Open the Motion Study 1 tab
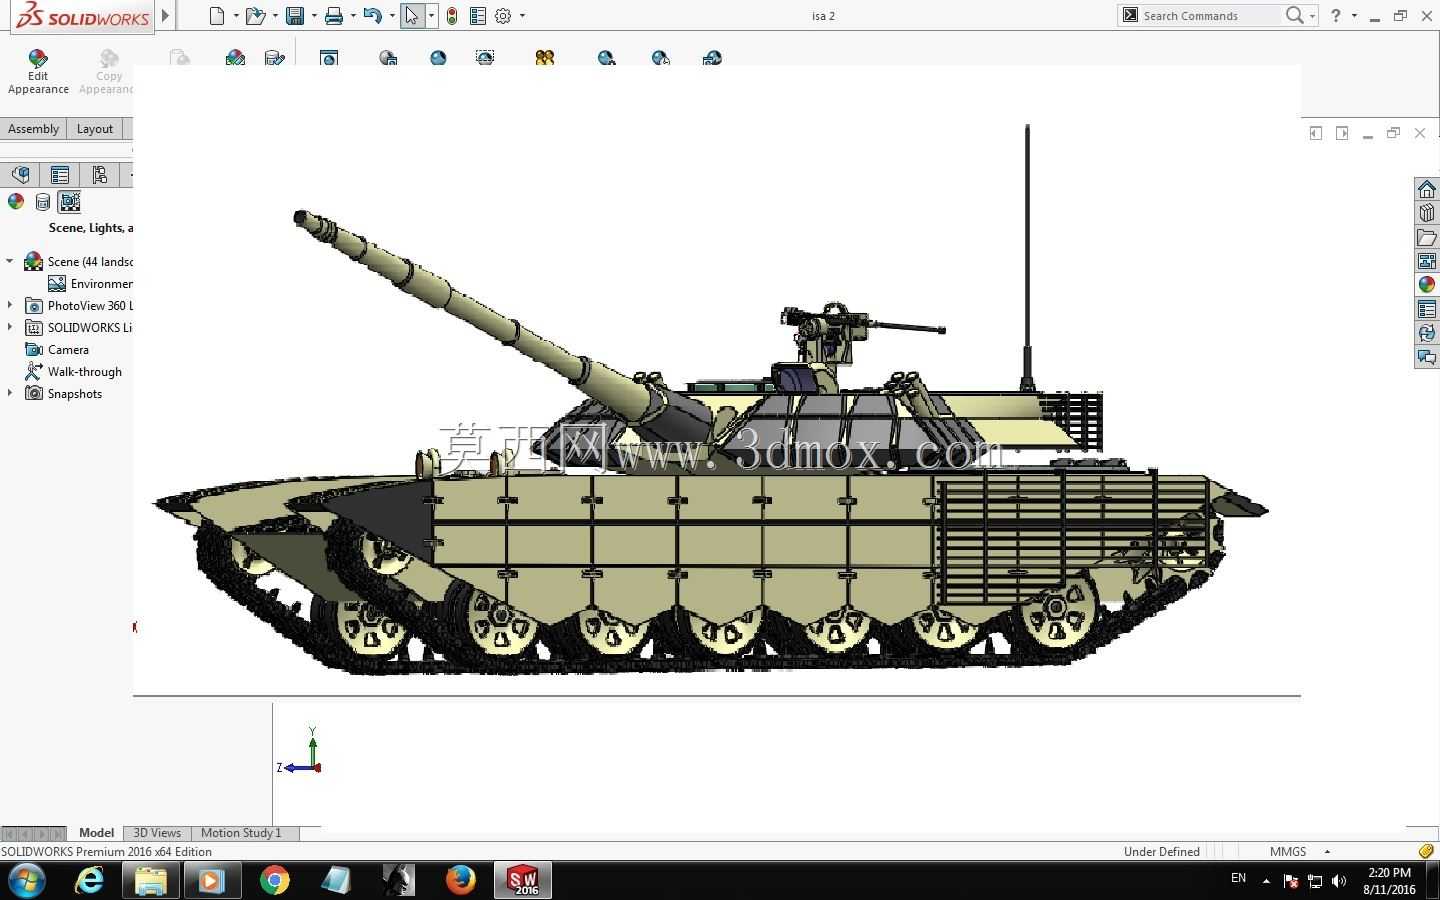 tap(241, 833)
